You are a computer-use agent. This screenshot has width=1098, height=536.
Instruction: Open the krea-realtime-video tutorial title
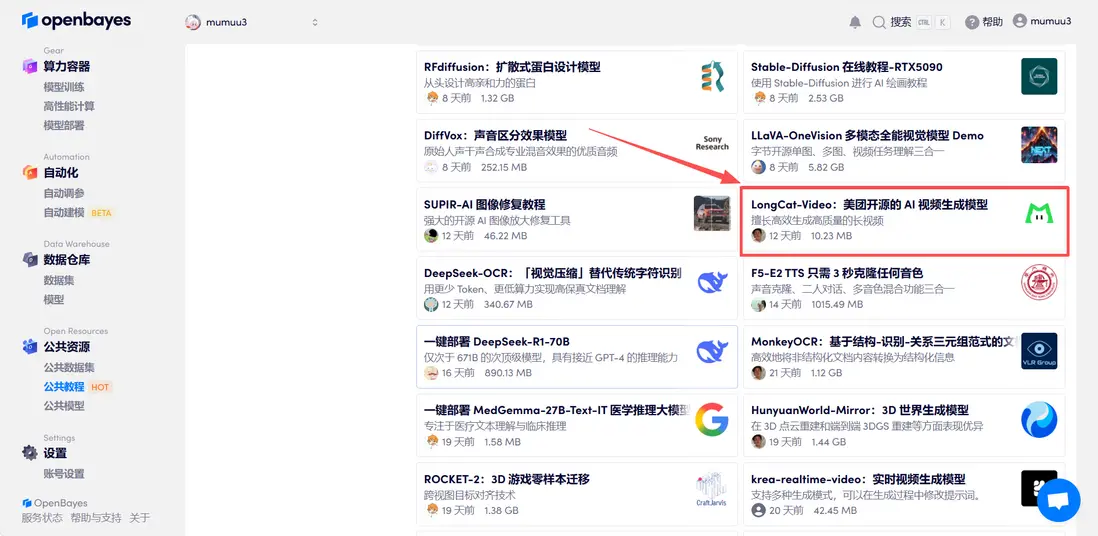click(x=858, y=479)
